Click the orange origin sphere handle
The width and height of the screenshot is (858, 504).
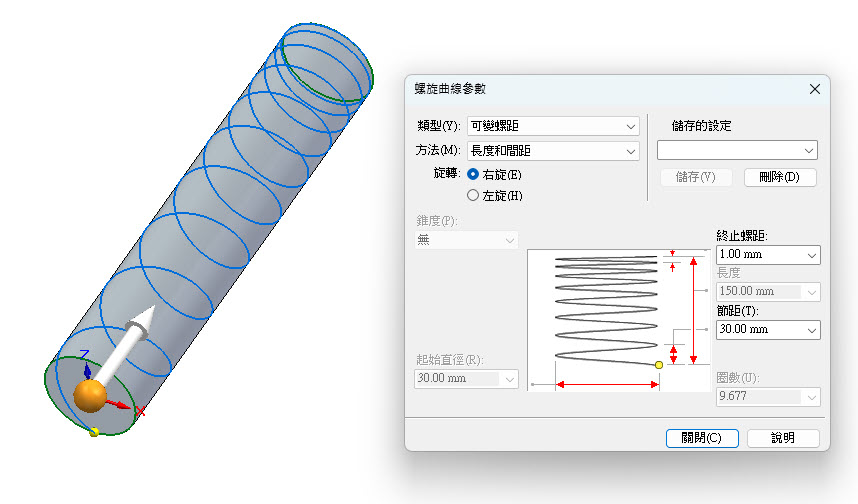tap(90, 396)
